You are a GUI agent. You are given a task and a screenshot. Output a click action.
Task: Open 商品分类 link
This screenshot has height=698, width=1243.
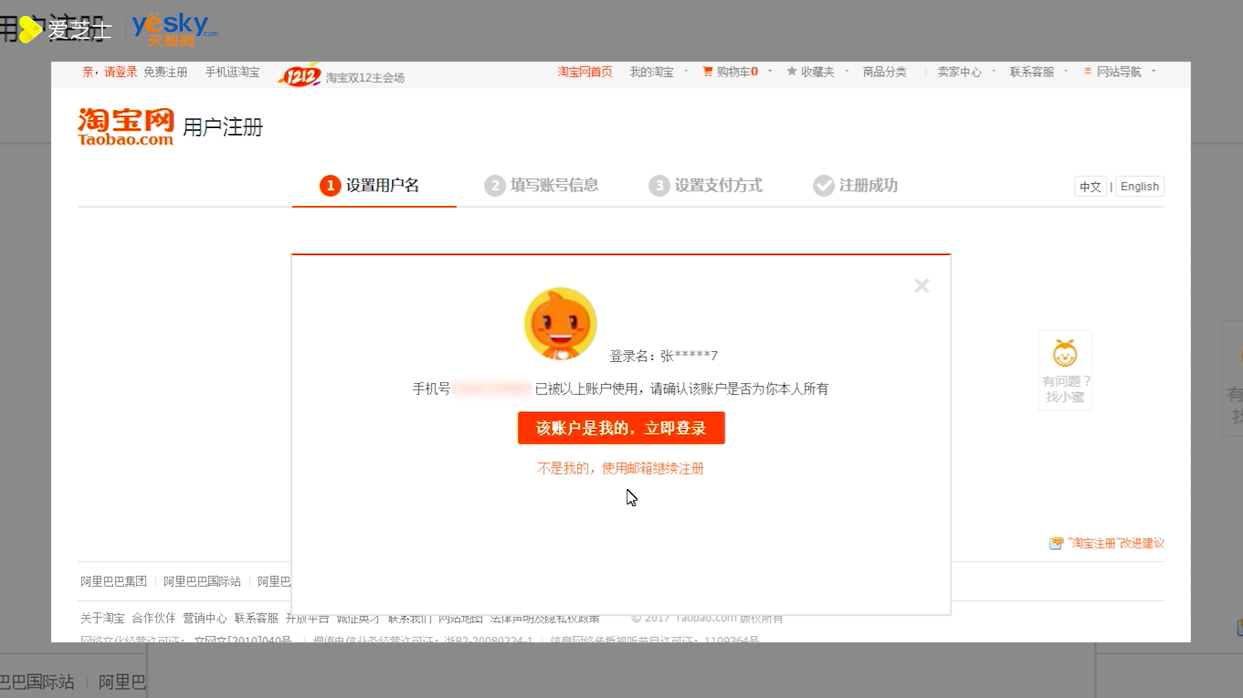point(885,72)
